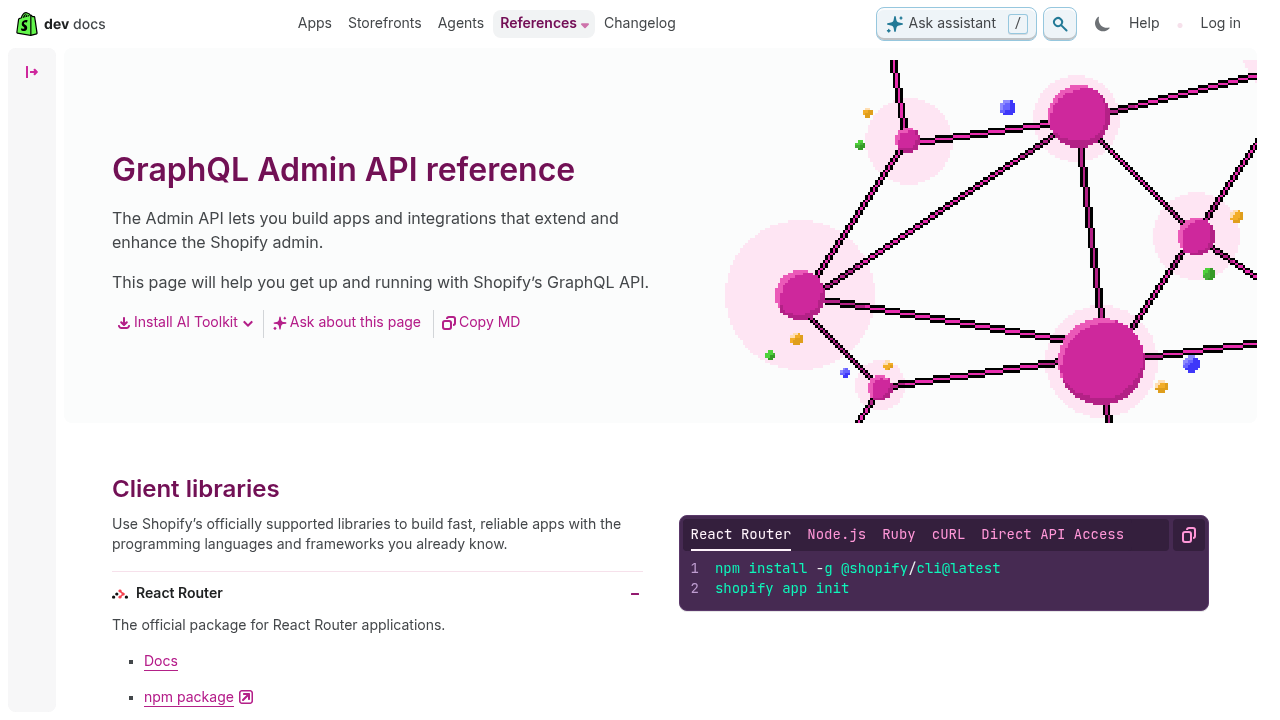Click the external link icon beside npm package
Image resolution: width=1280 pixels, height=720 pixels.
pos(246,697)
